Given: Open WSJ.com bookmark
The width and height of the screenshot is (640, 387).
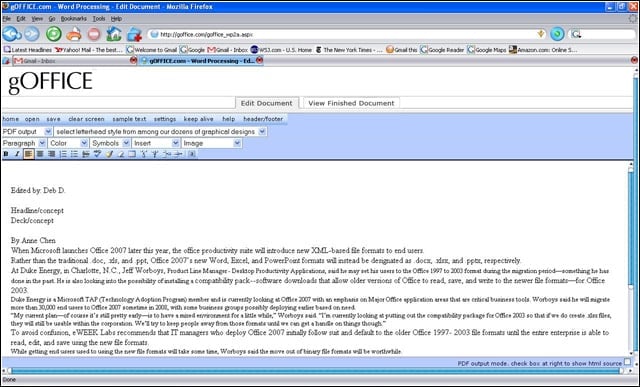Looking at the screenshot, I should click(281, 49).
